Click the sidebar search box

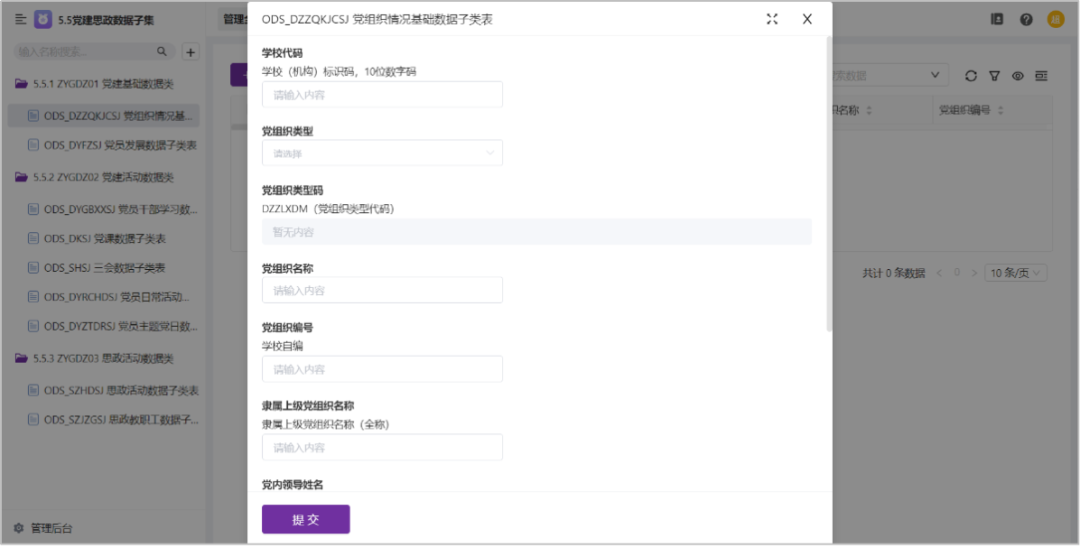[94, 52]
